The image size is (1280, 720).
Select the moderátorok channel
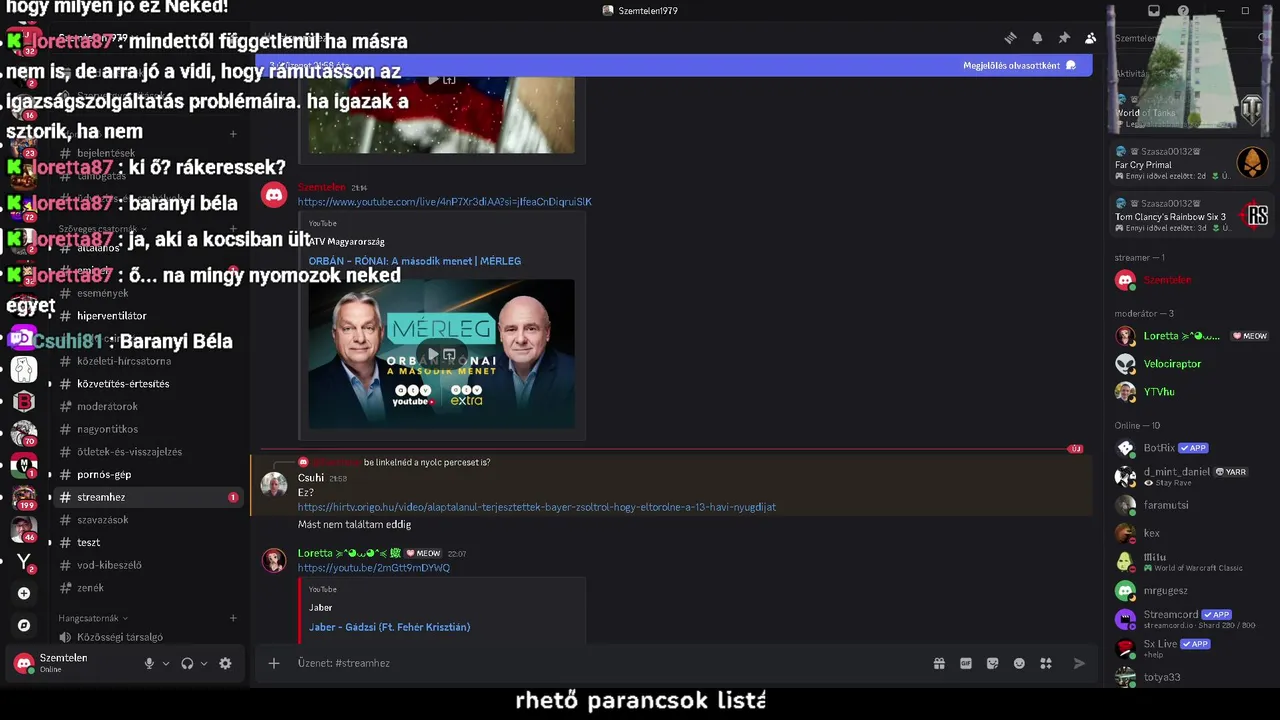[147, 406]
